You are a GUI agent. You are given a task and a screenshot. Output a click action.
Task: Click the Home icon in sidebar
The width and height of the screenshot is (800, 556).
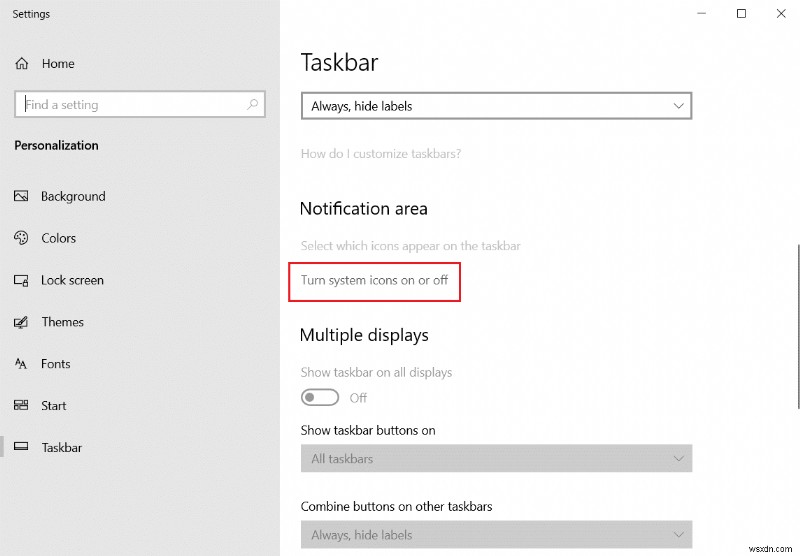(21, 64)
